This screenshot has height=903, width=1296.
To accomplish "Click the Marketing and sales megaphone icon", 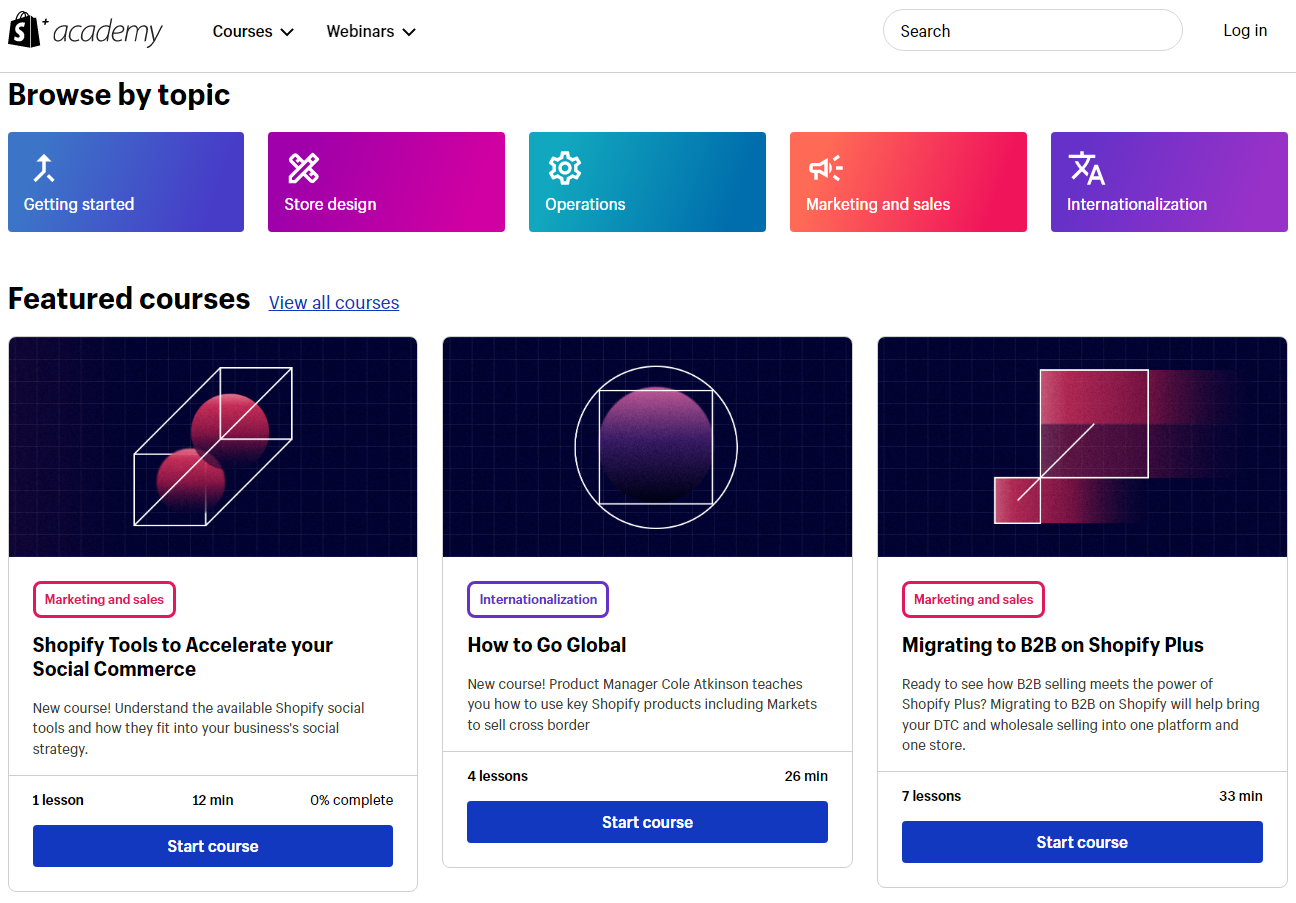I will pyautogui.click(x=825, y=168).
